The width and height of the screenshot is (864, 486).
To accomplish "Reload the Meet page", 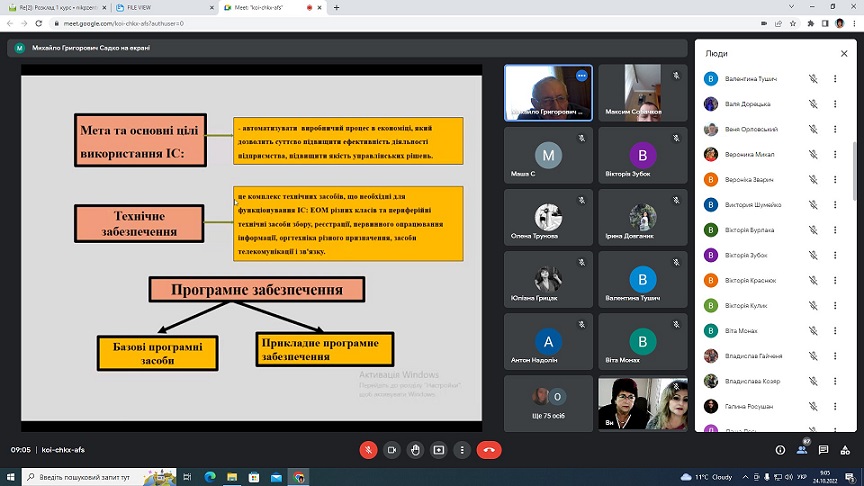I will [39, 23].
